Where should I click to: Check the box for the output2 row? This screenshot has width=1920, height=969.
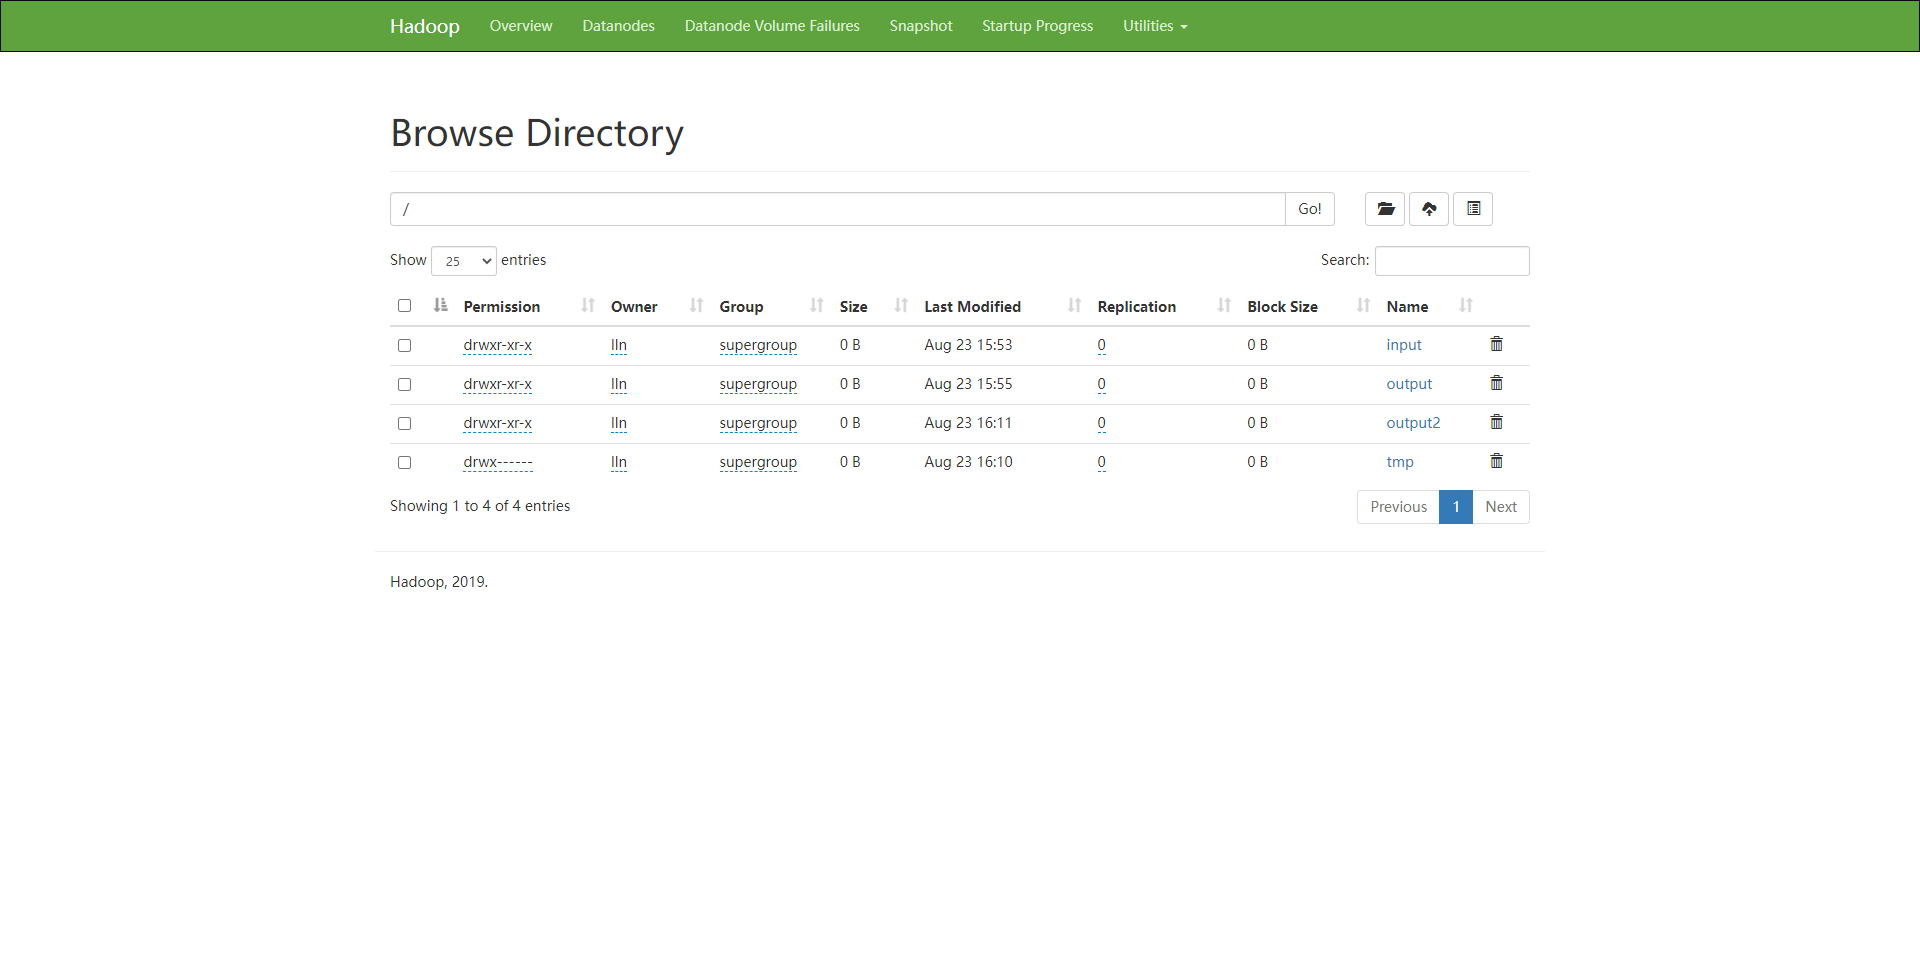pos(404,423)
